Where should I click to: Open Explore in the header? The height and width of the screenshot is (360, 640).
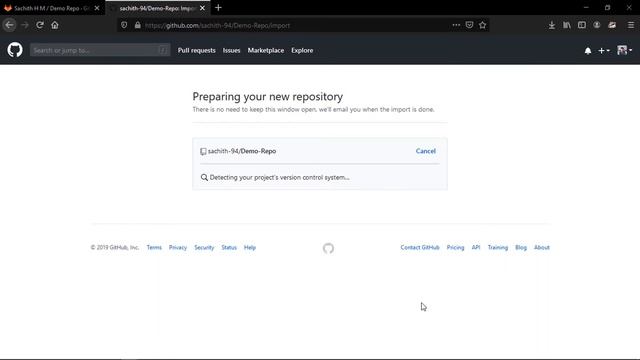coord(302,50)
